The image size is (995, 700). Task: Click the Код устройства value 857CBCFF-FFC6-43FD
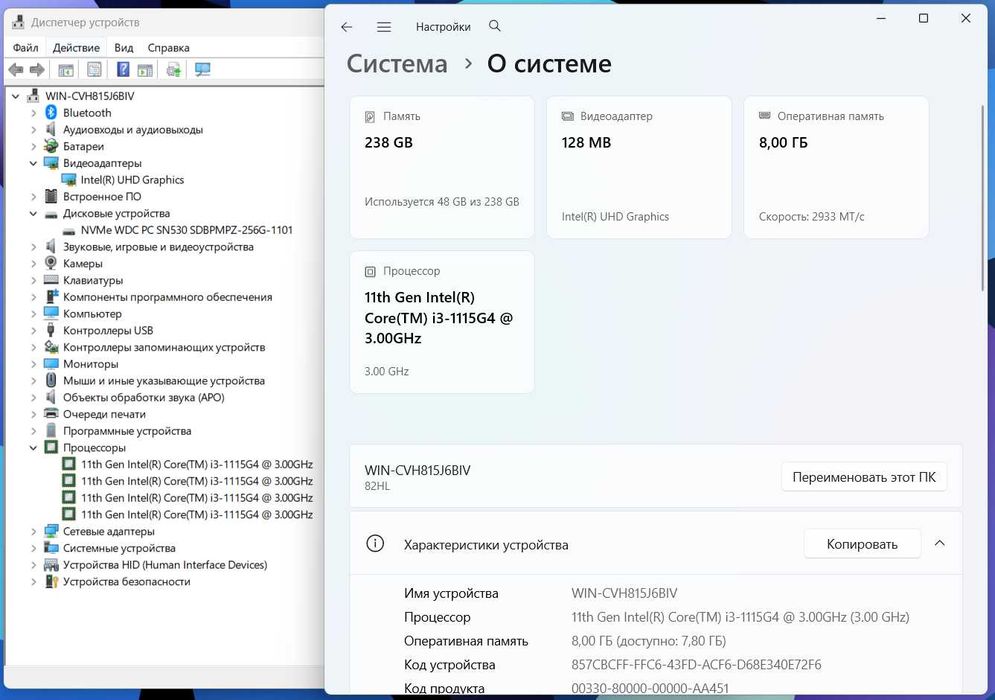coord(696,664)
